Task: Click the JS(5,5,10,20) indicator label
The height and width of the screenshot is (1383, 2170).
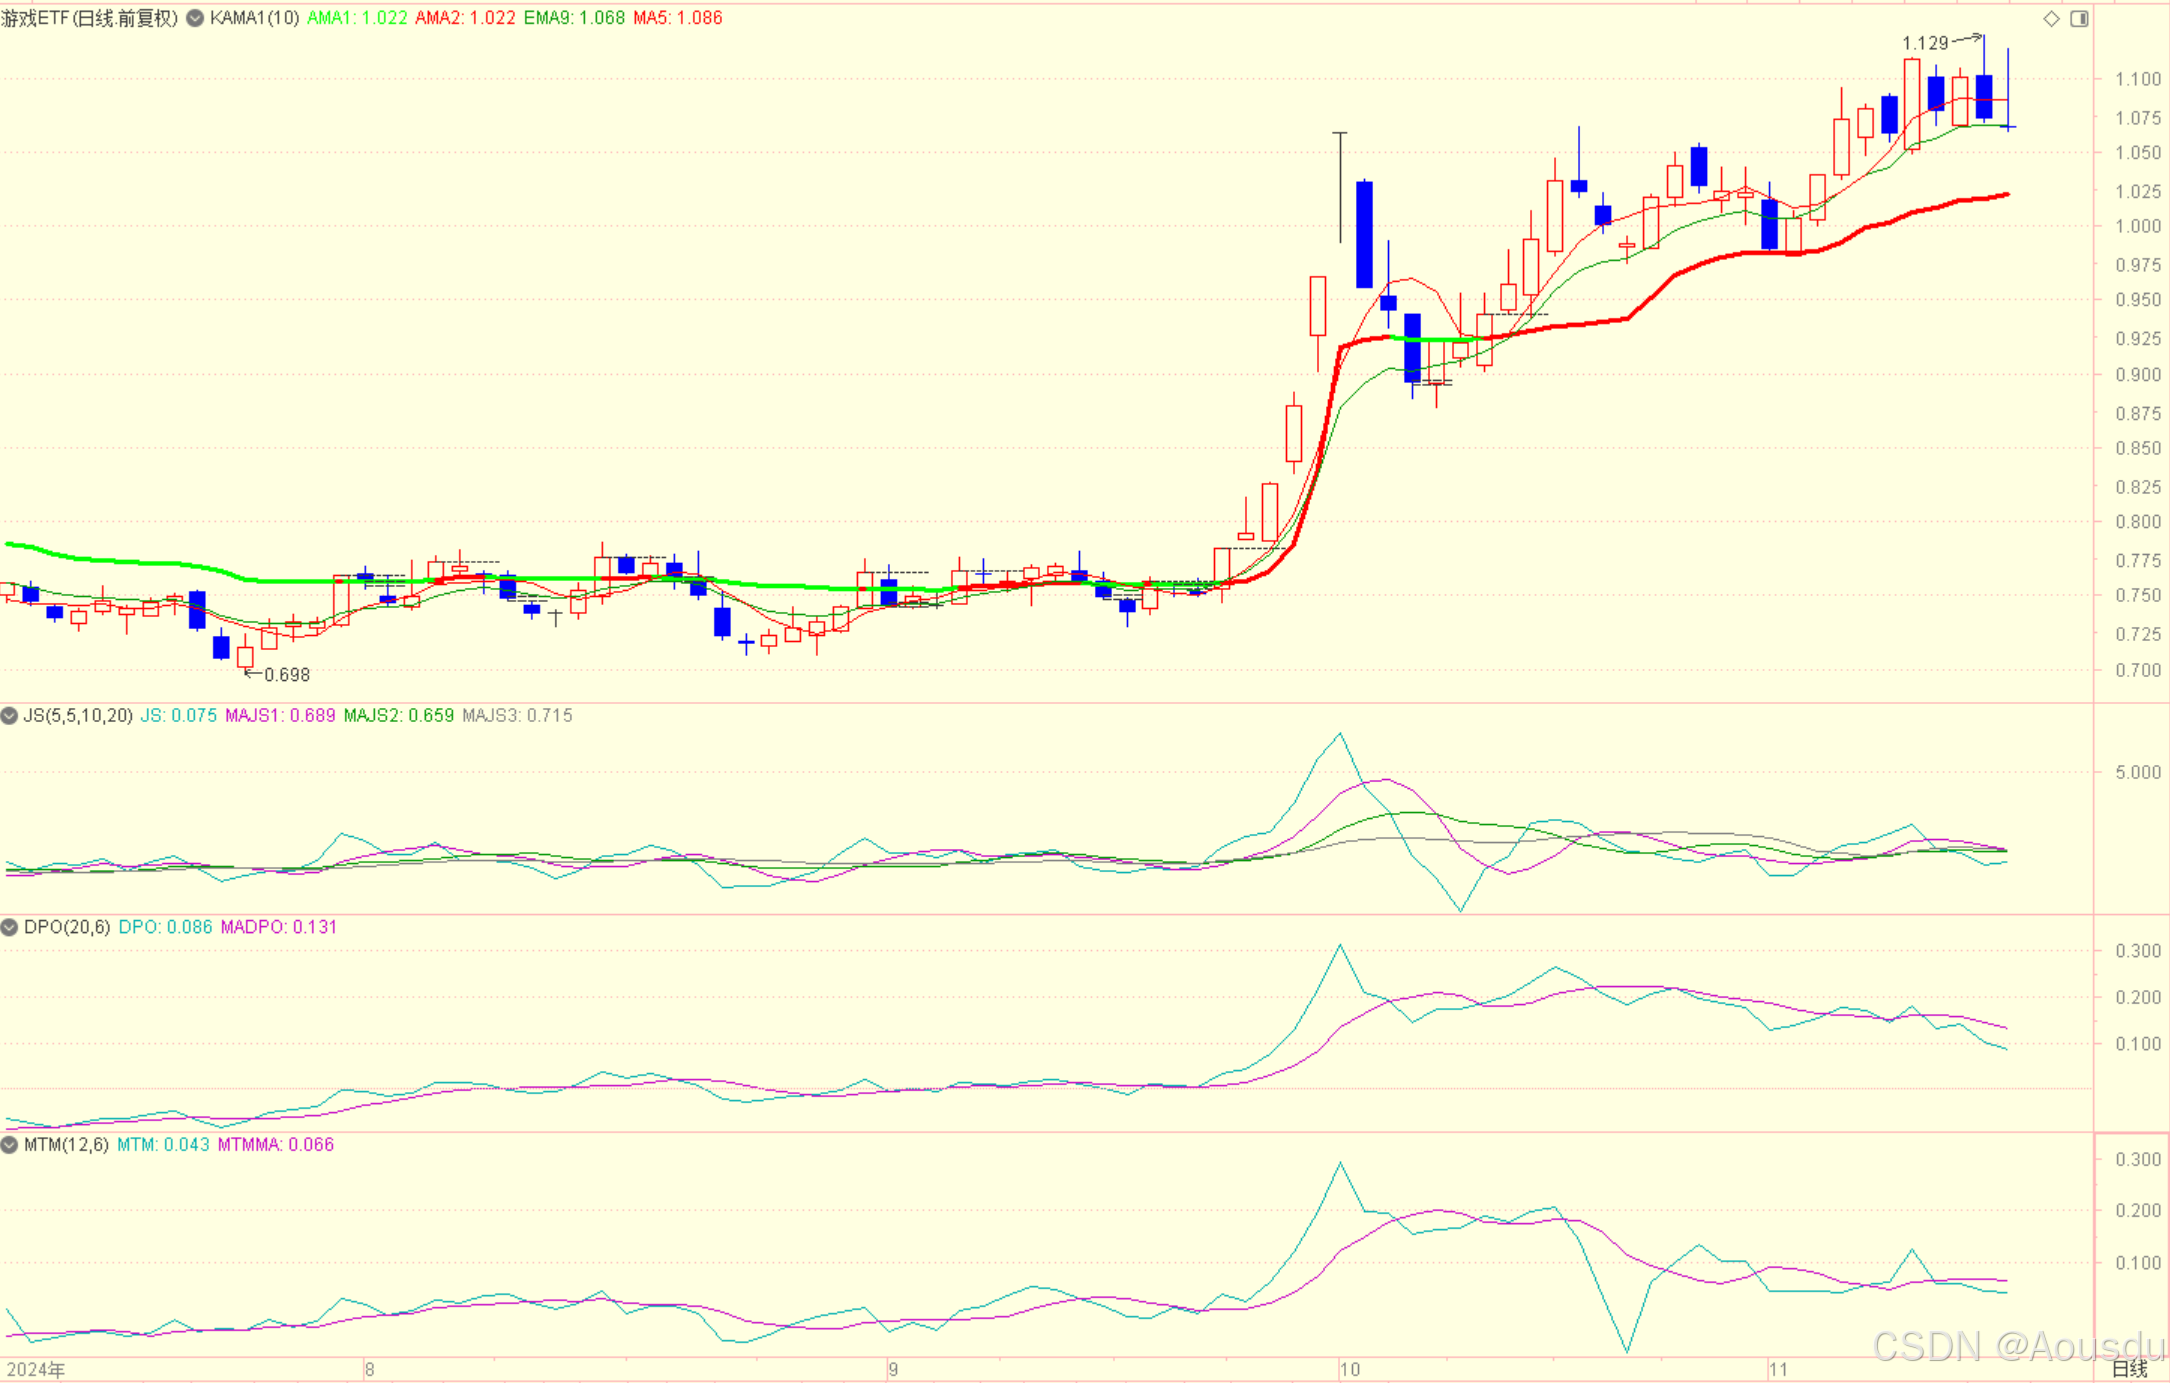Action: [78, 716]
